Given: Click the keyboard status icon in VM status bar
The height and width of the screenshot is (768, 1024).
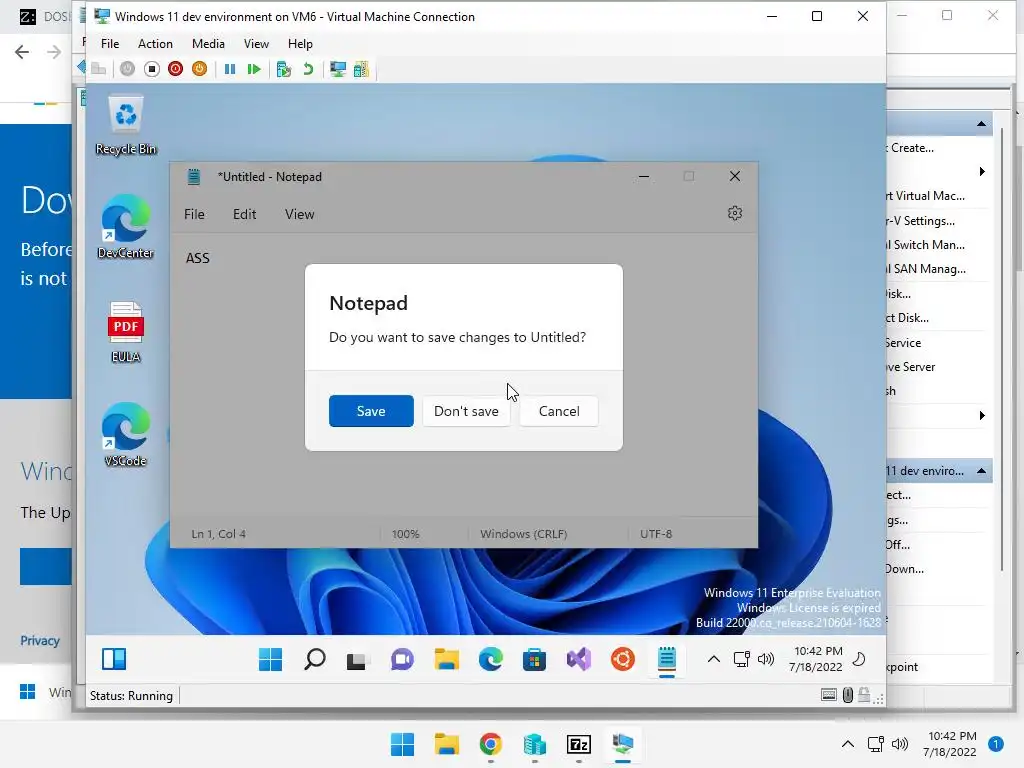Looking at the screenshot, I should [x=829, y=695].
